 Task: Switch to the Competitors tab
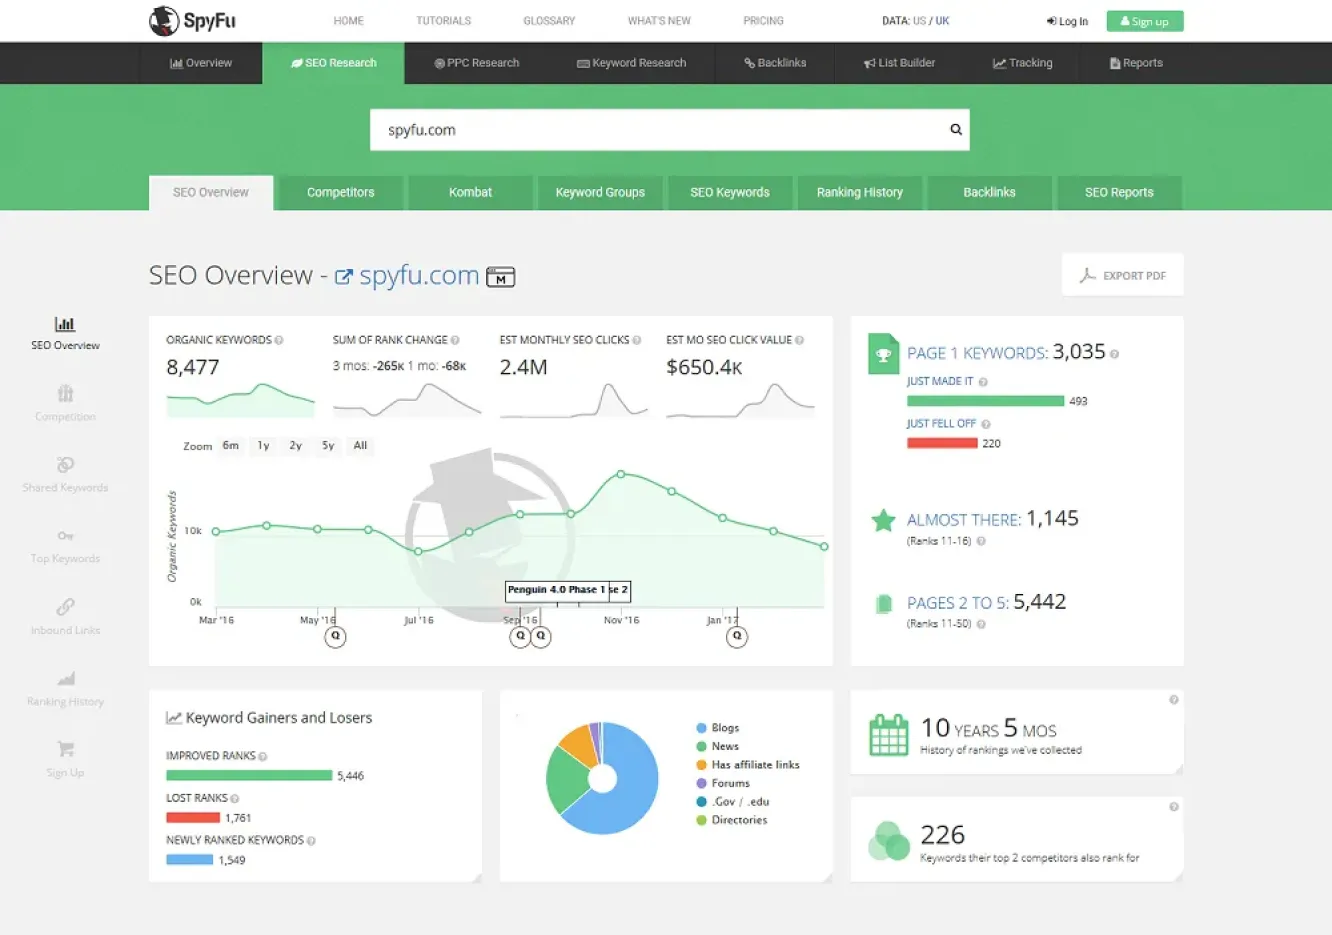coord(340,192)
